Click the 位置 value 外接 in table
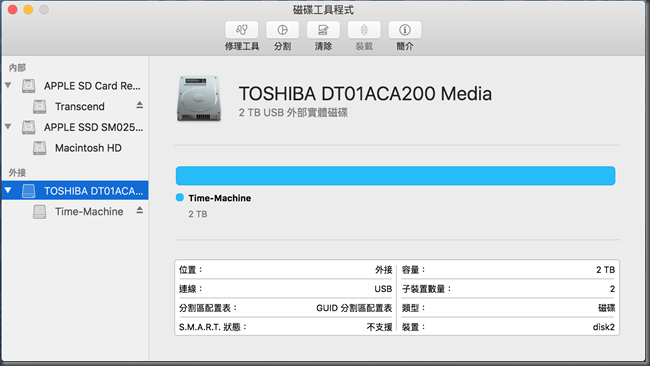 point(383,270)
